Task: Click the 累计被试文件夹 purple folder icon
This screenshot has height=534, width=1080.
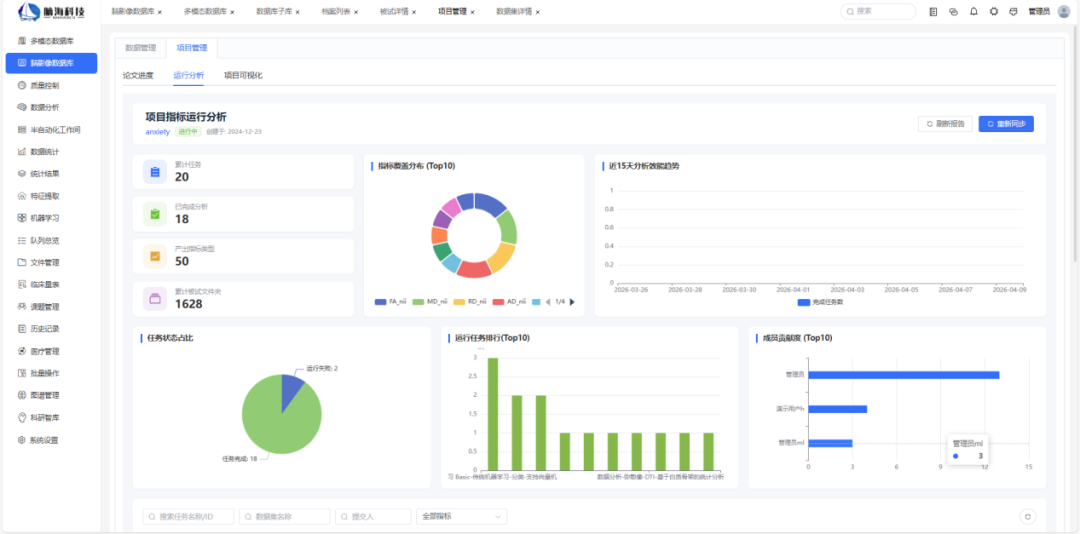Action: 155,298
